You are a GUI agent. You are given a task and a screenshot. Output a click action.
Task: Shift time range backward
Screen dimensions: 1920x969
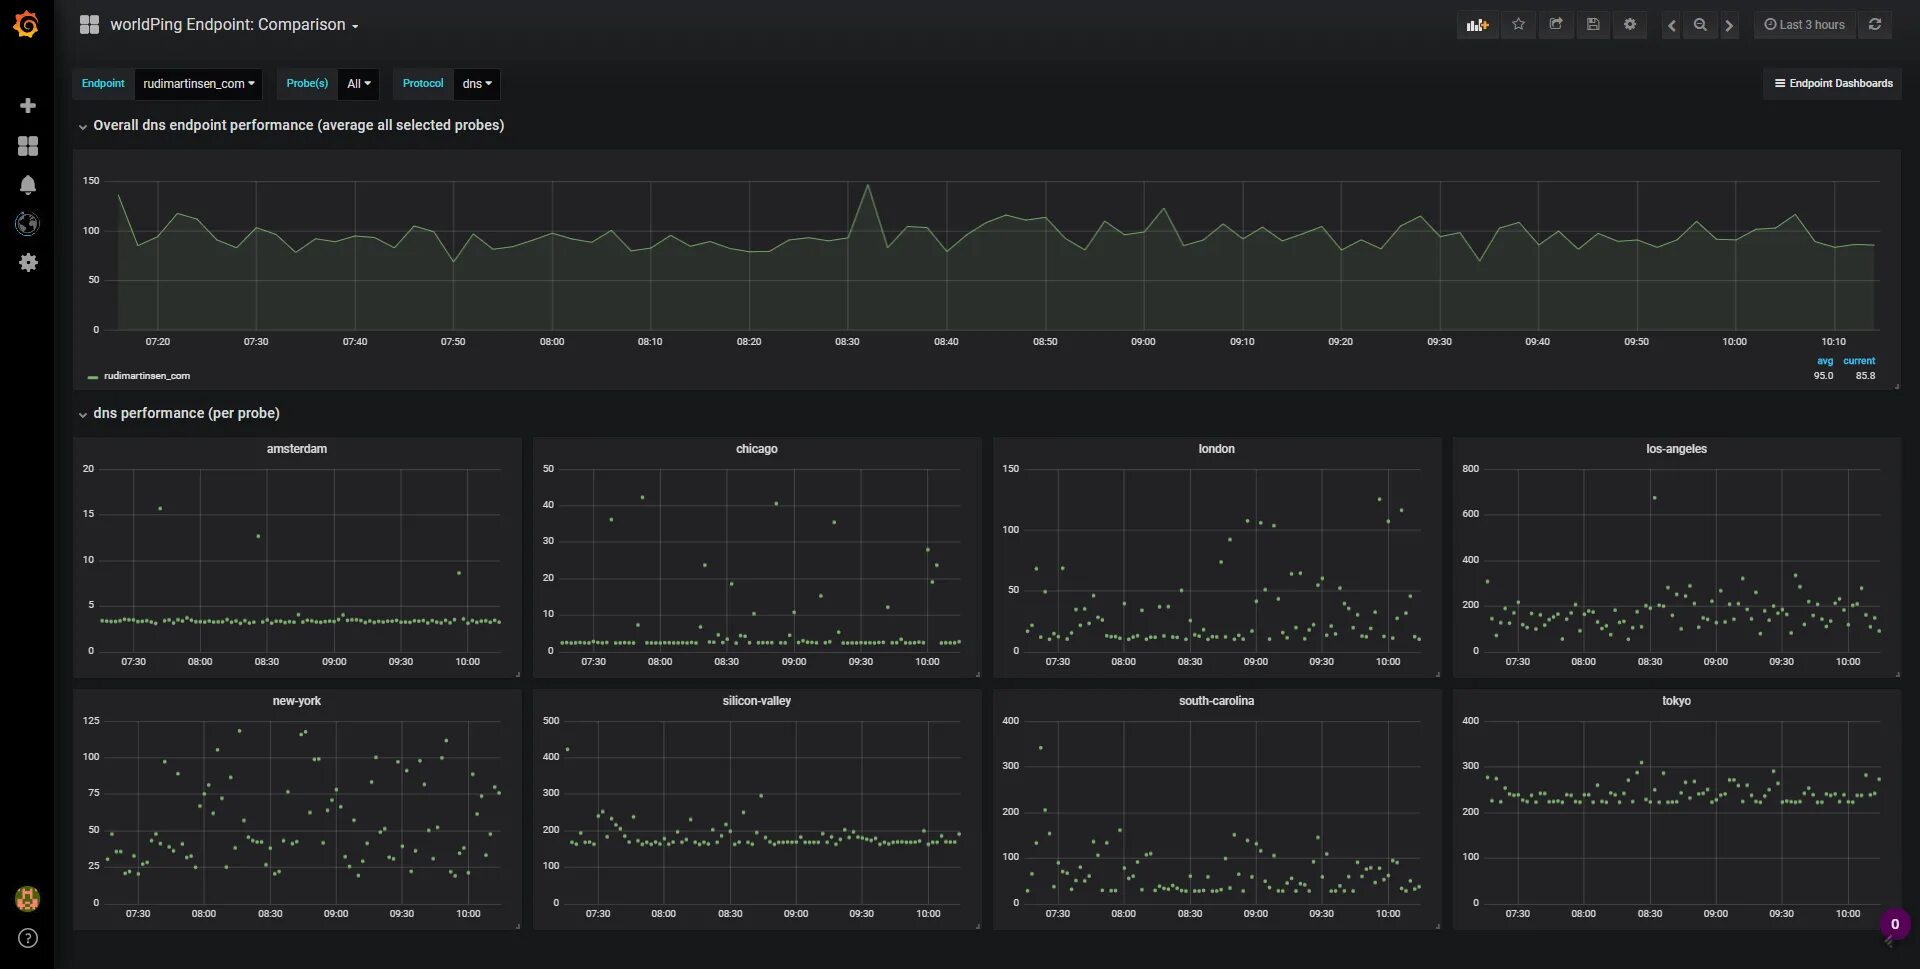coord(1671,25)
